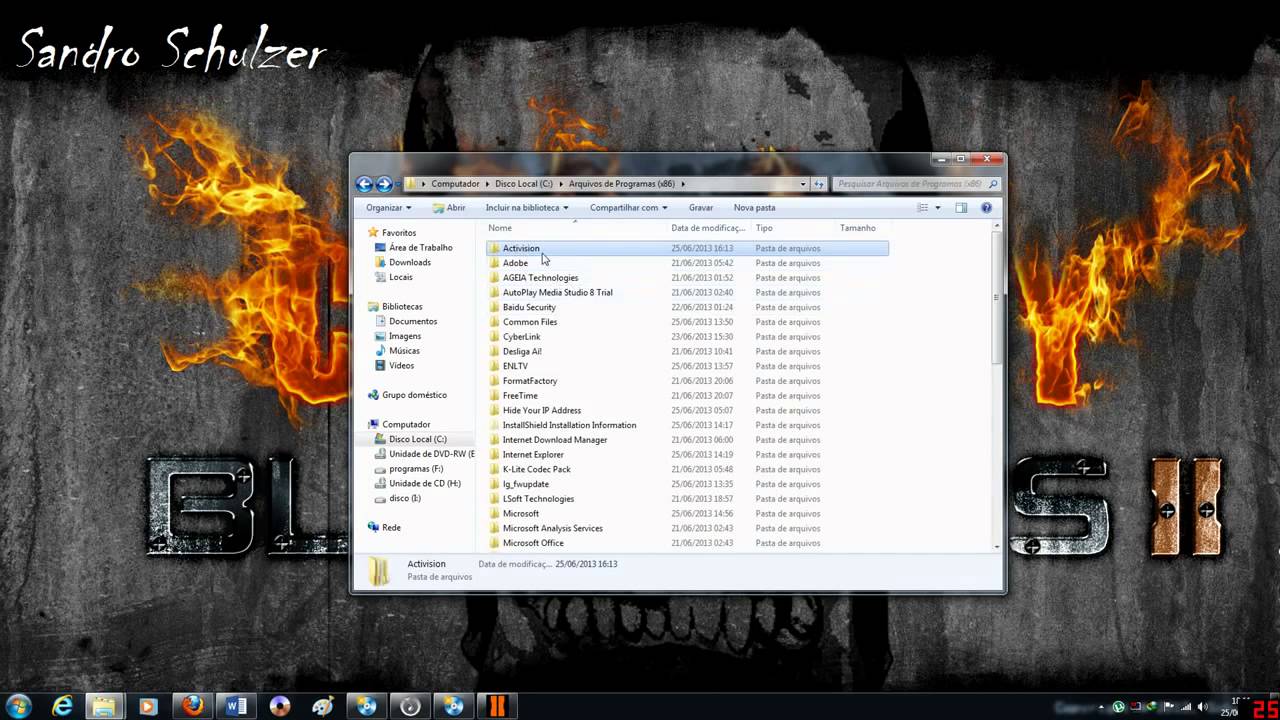
Task: Select Favoritos in the navigation pane
Action: 398,233
